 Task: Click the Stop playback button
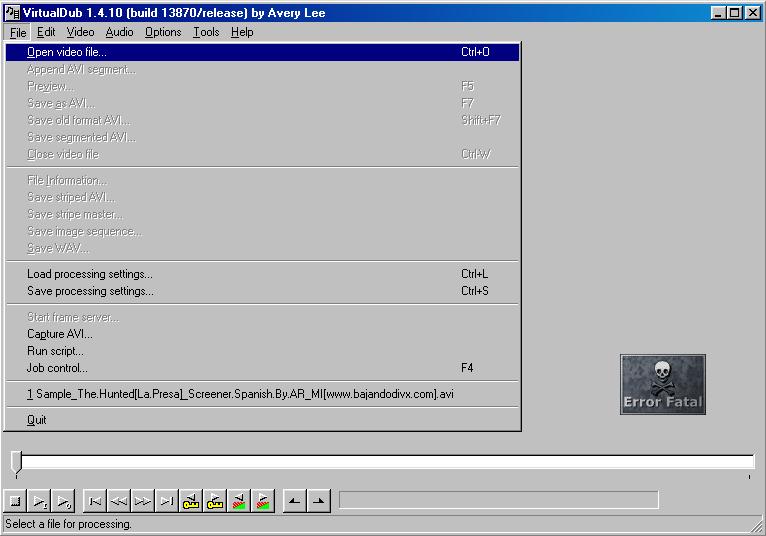pyautogui.click(x=15, y=501)
